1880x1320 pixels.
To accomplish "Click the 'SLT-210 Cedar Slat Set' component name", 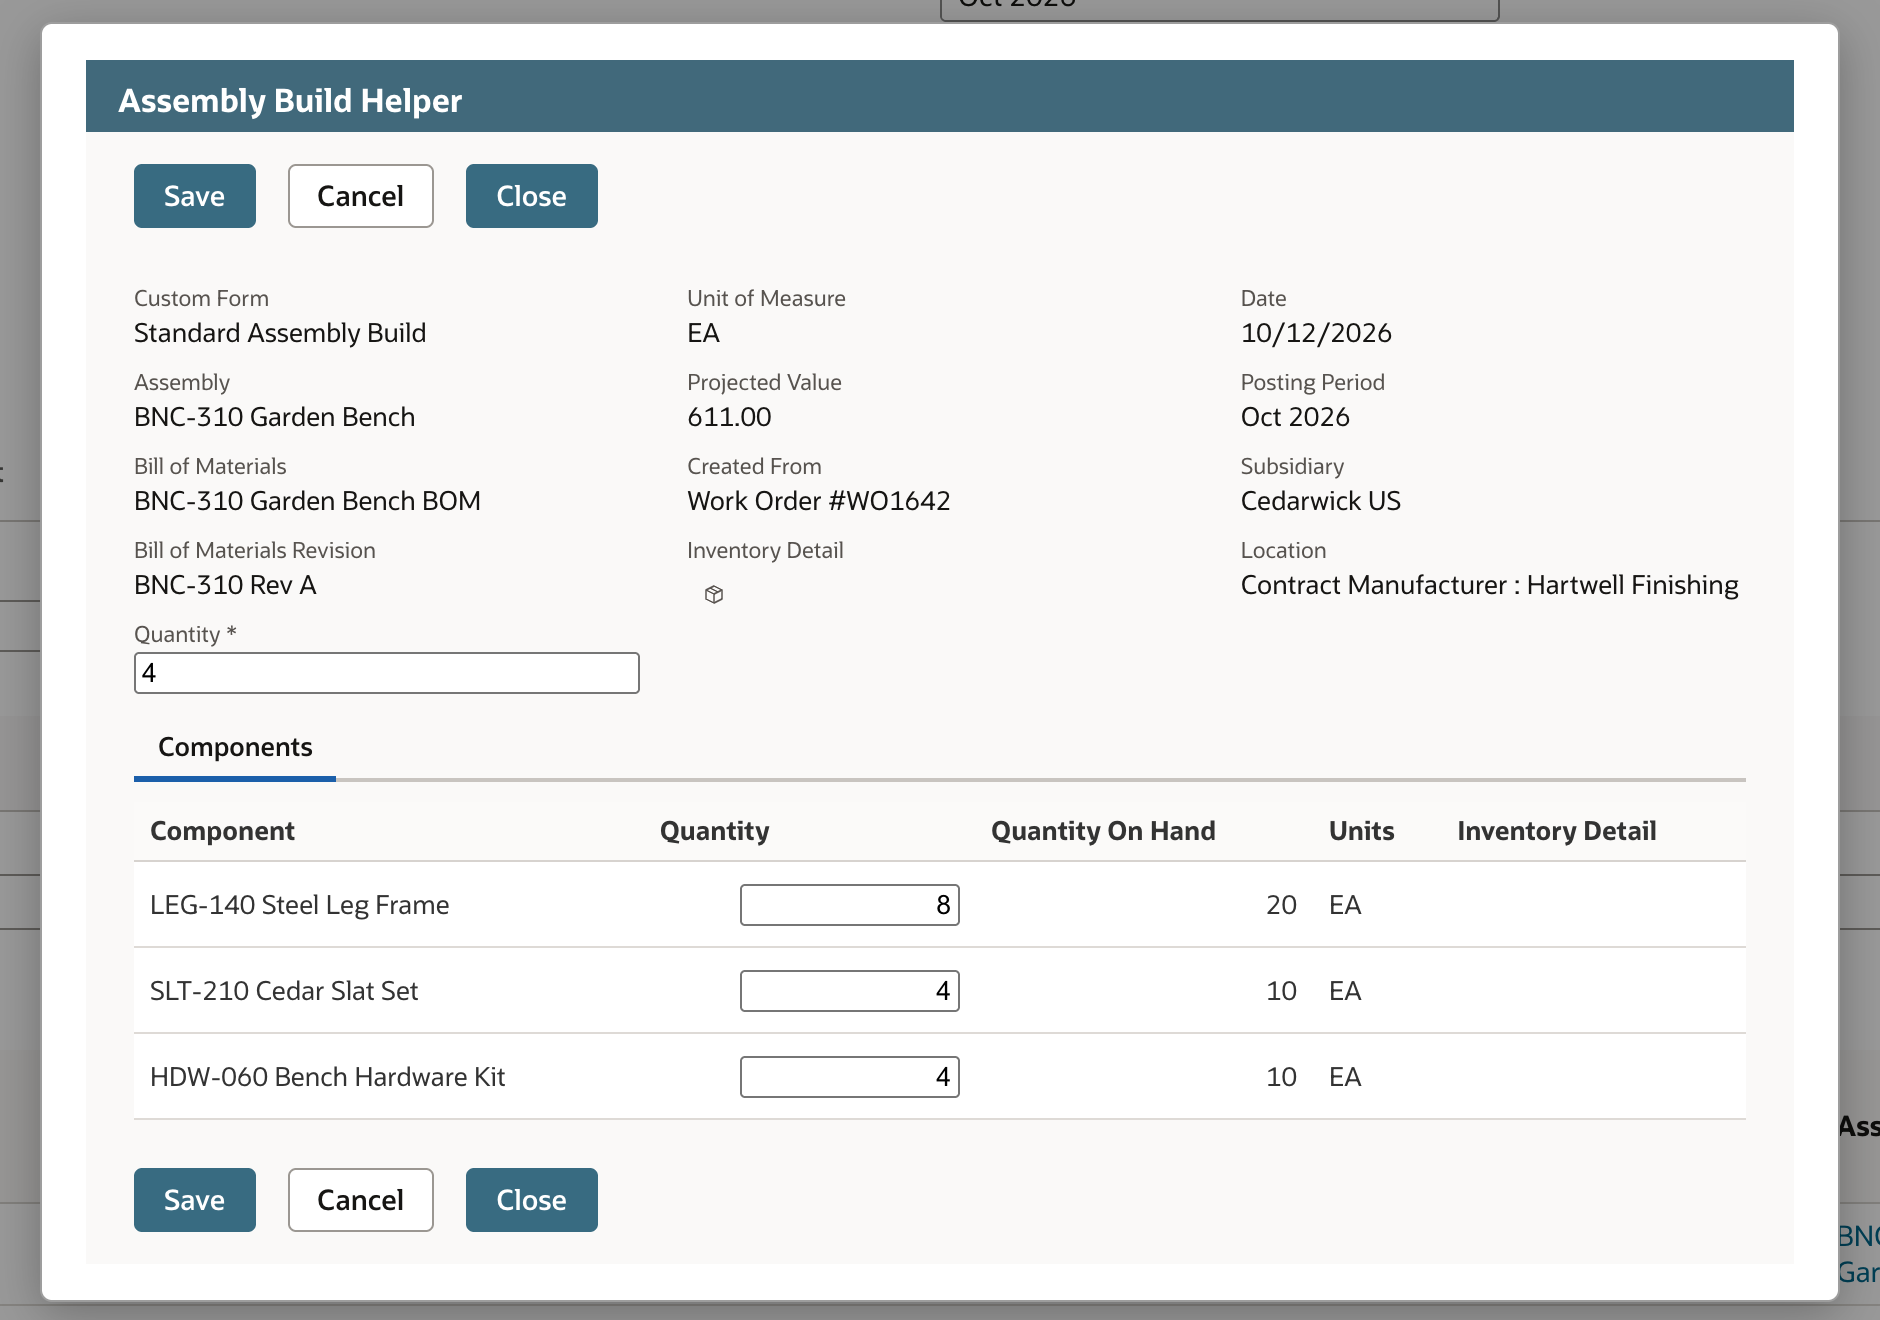I will 284,991.
